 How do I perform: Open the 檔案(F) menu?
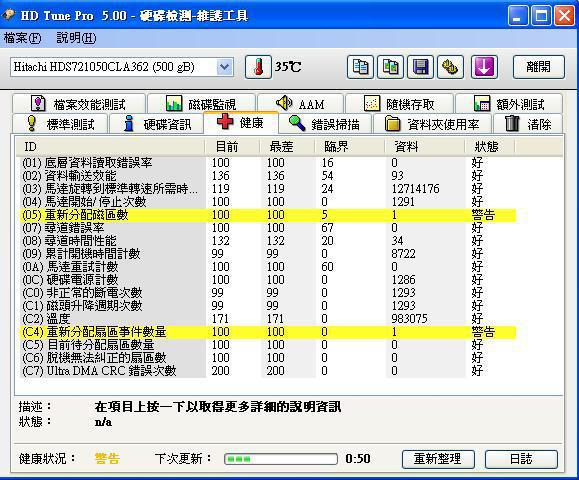pyautogui.click(x=23, y=38)
